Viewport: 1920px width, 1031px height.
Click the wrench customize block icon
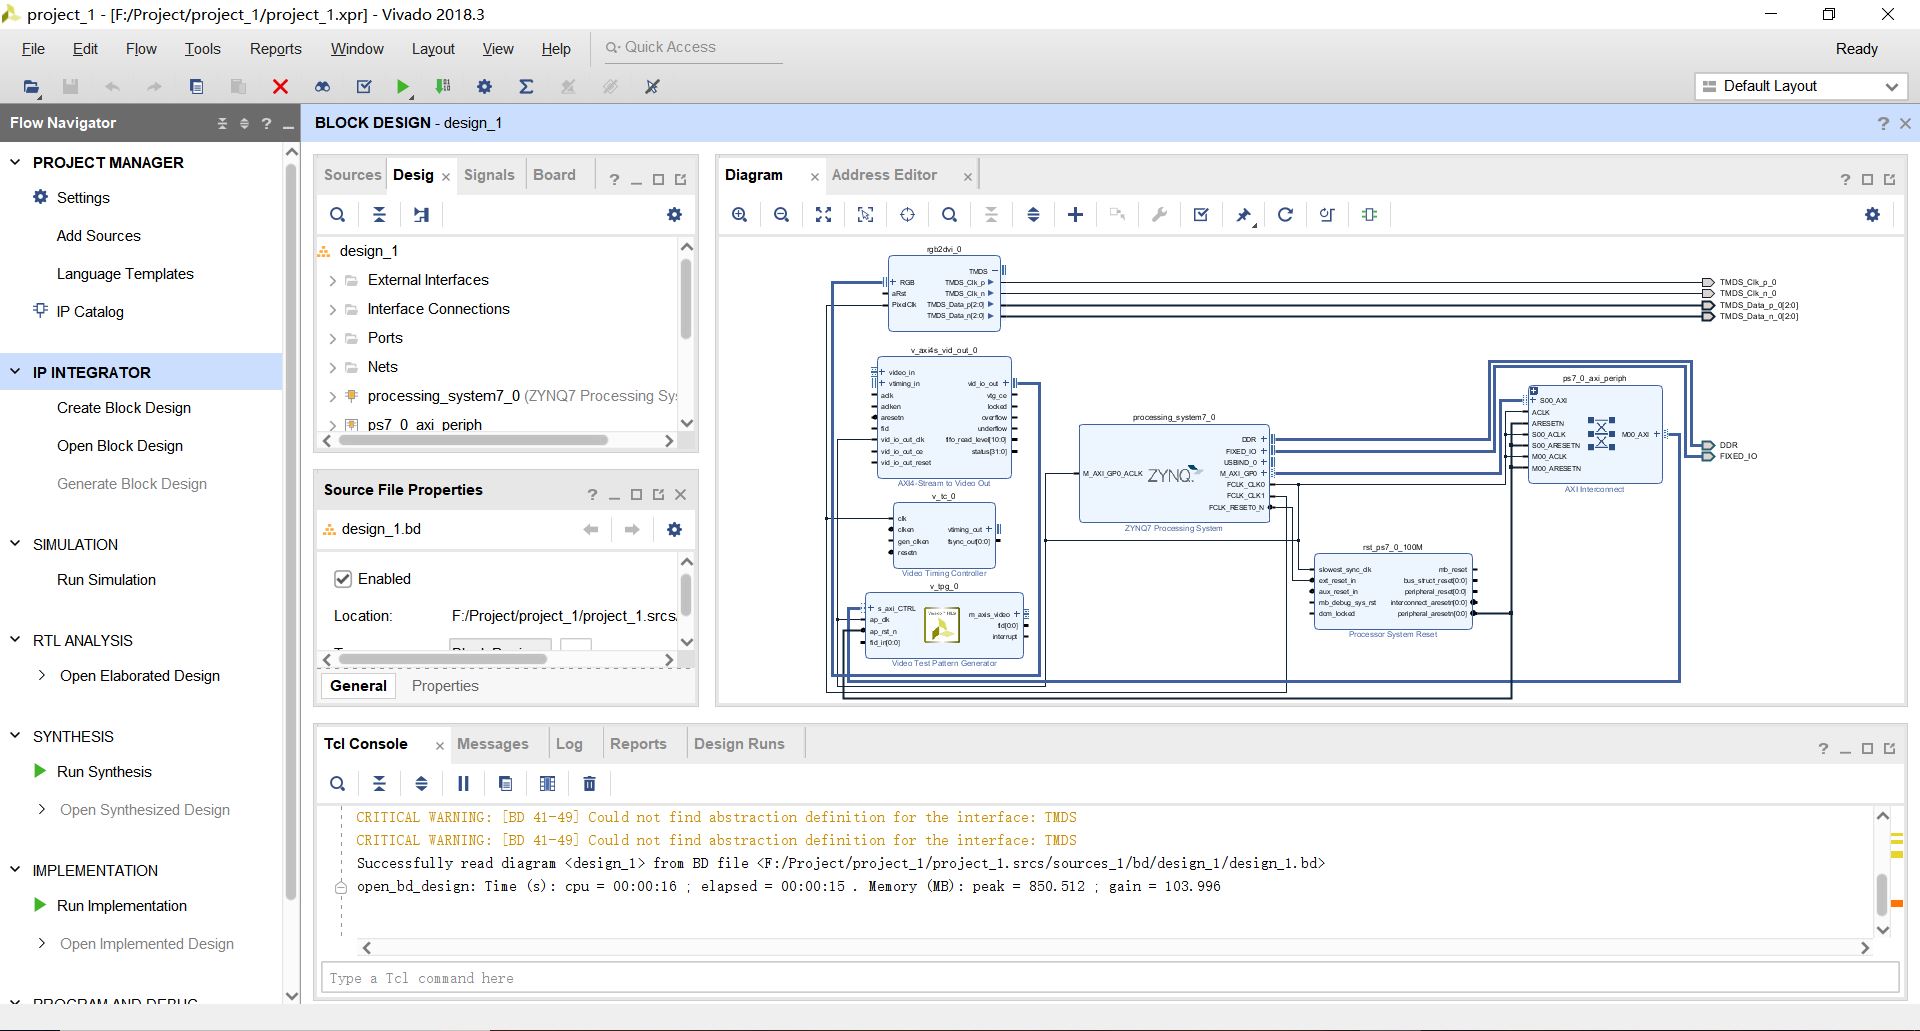click(x=1159, y=215)
